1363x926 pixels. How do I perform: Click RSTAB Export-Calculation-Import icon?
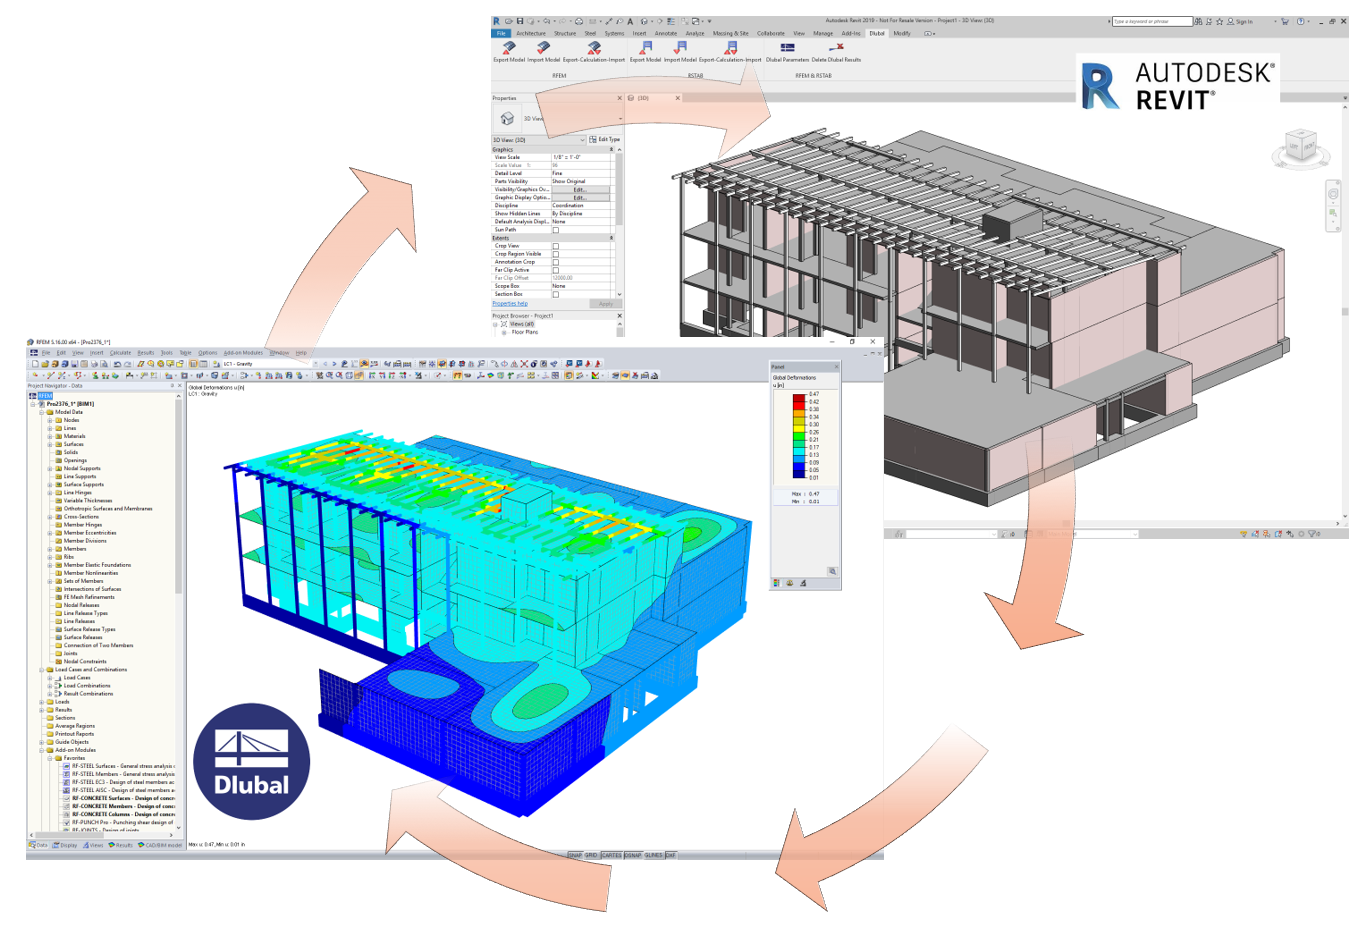pyautogui.click(x=731, y=47)
